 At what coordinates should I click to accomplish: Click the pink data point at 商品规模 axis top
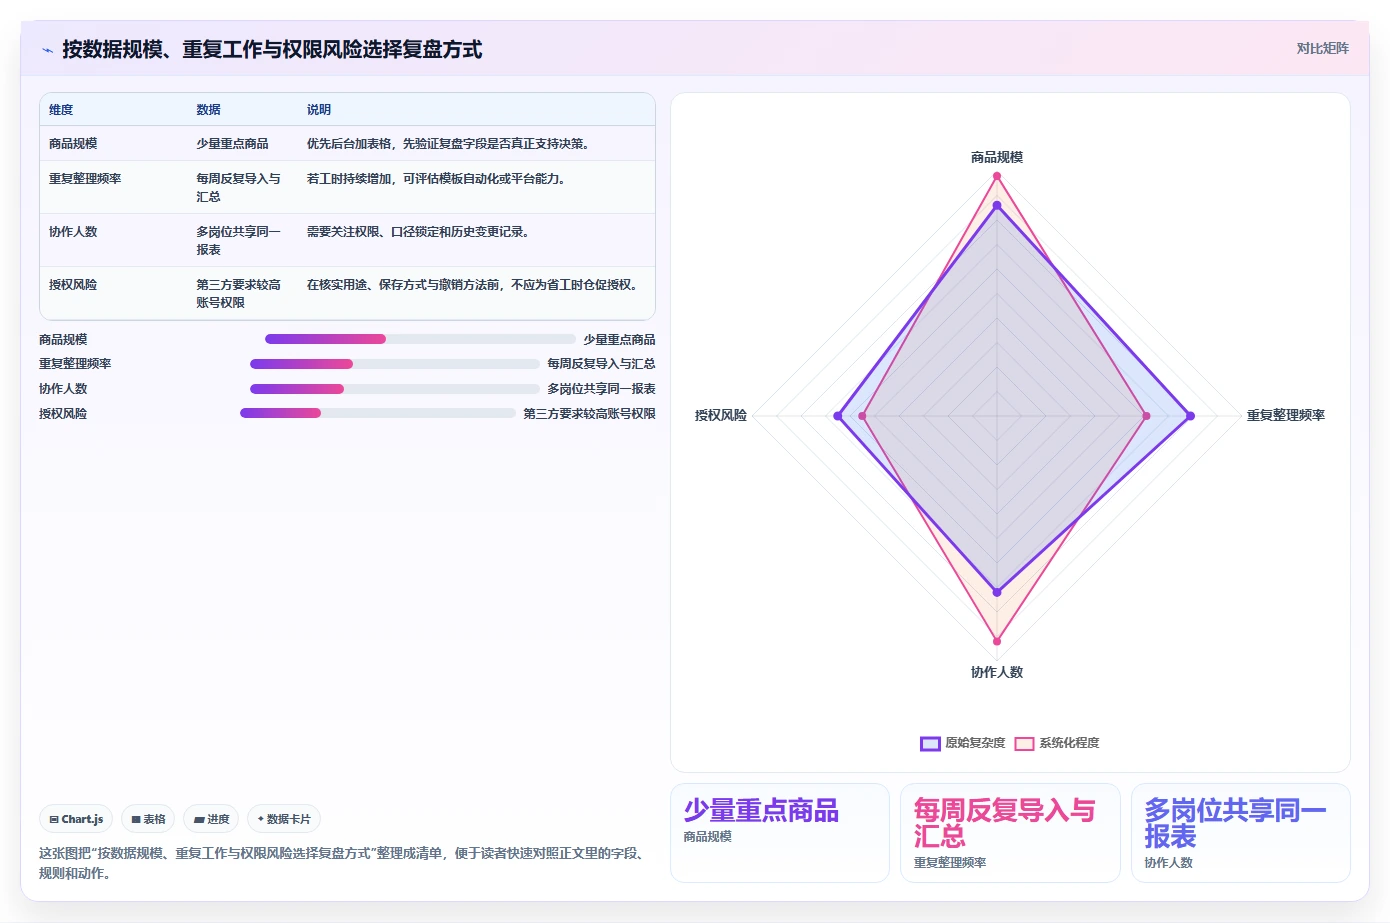pyautogui.click(x=997, y=176)
